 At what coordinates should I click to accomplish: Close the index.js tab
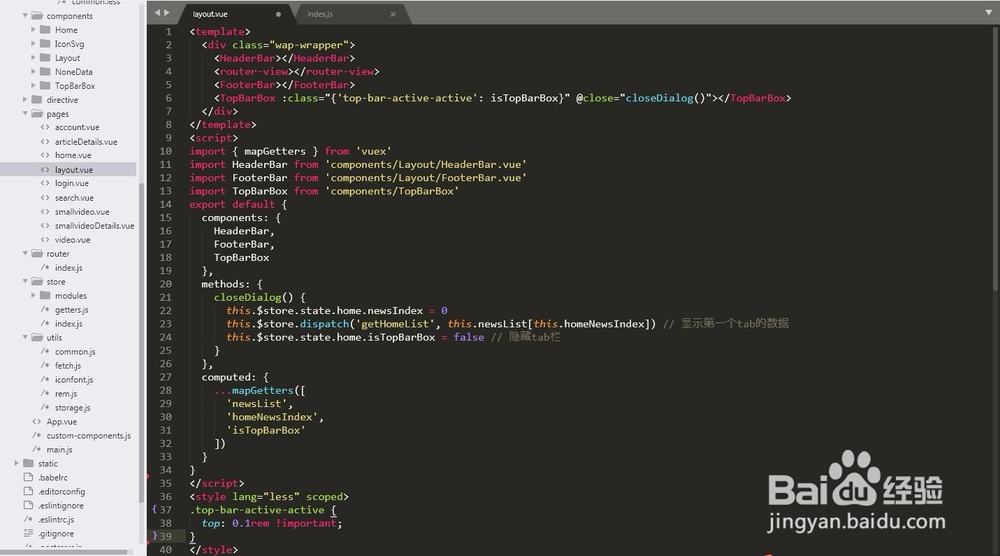393,14
